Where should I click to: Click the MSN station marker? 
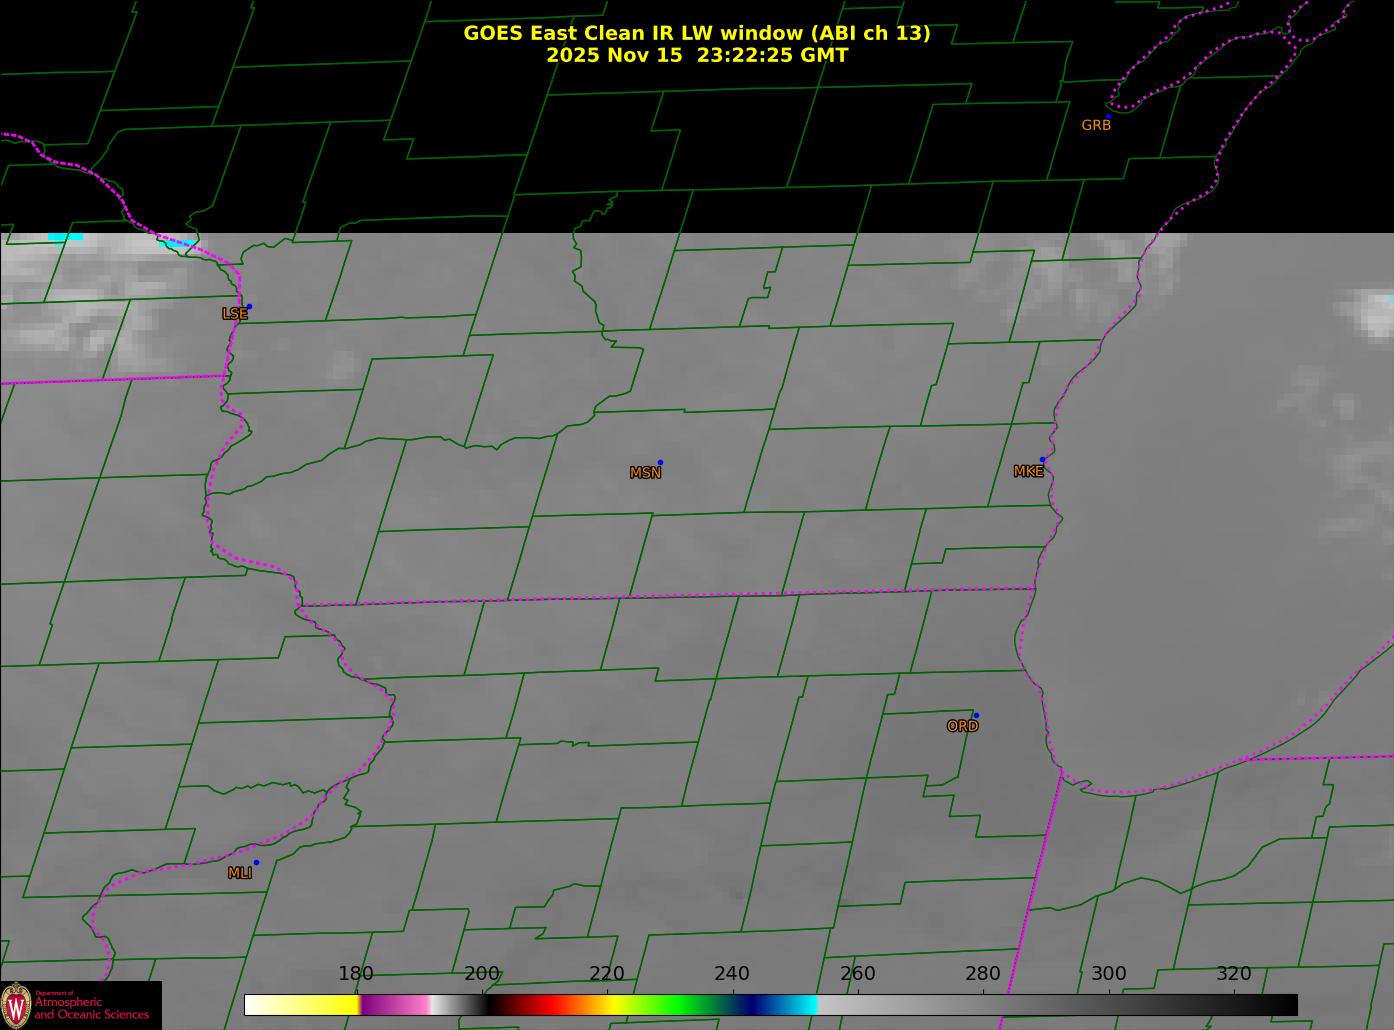pyautogui.click(x=660, y=463)
